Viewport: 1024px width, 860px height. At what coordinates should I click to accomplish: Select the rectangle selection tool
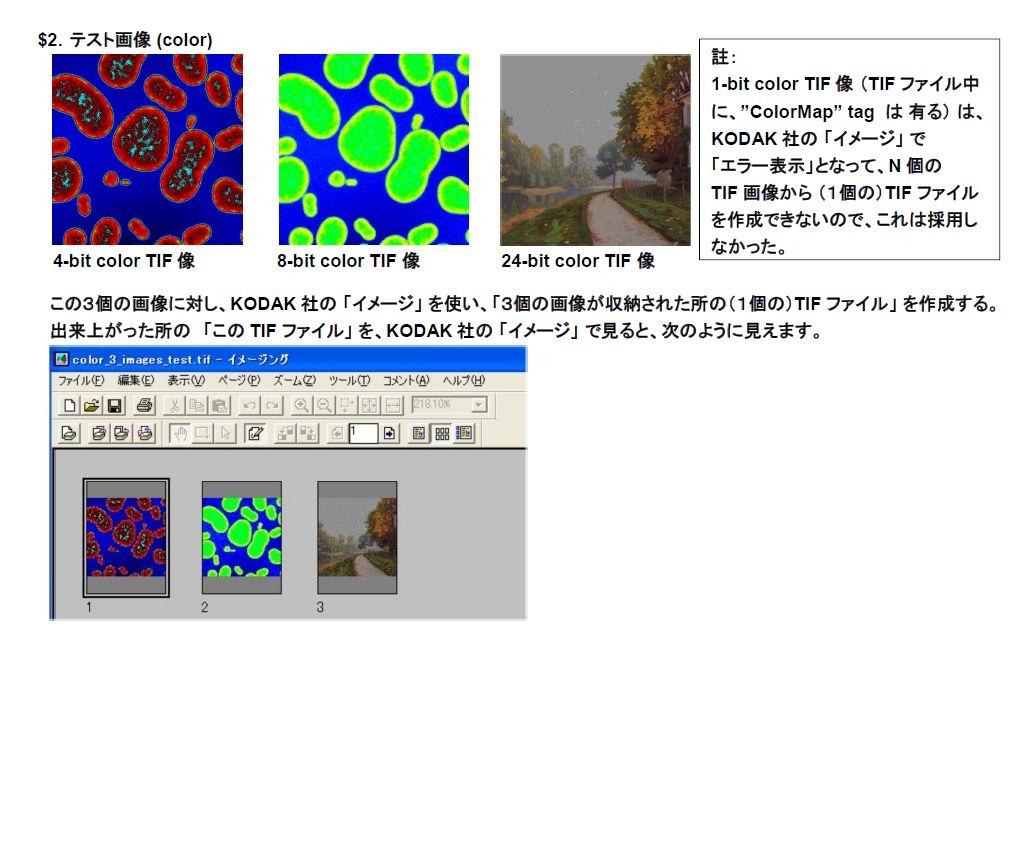(x=202, y=433)
